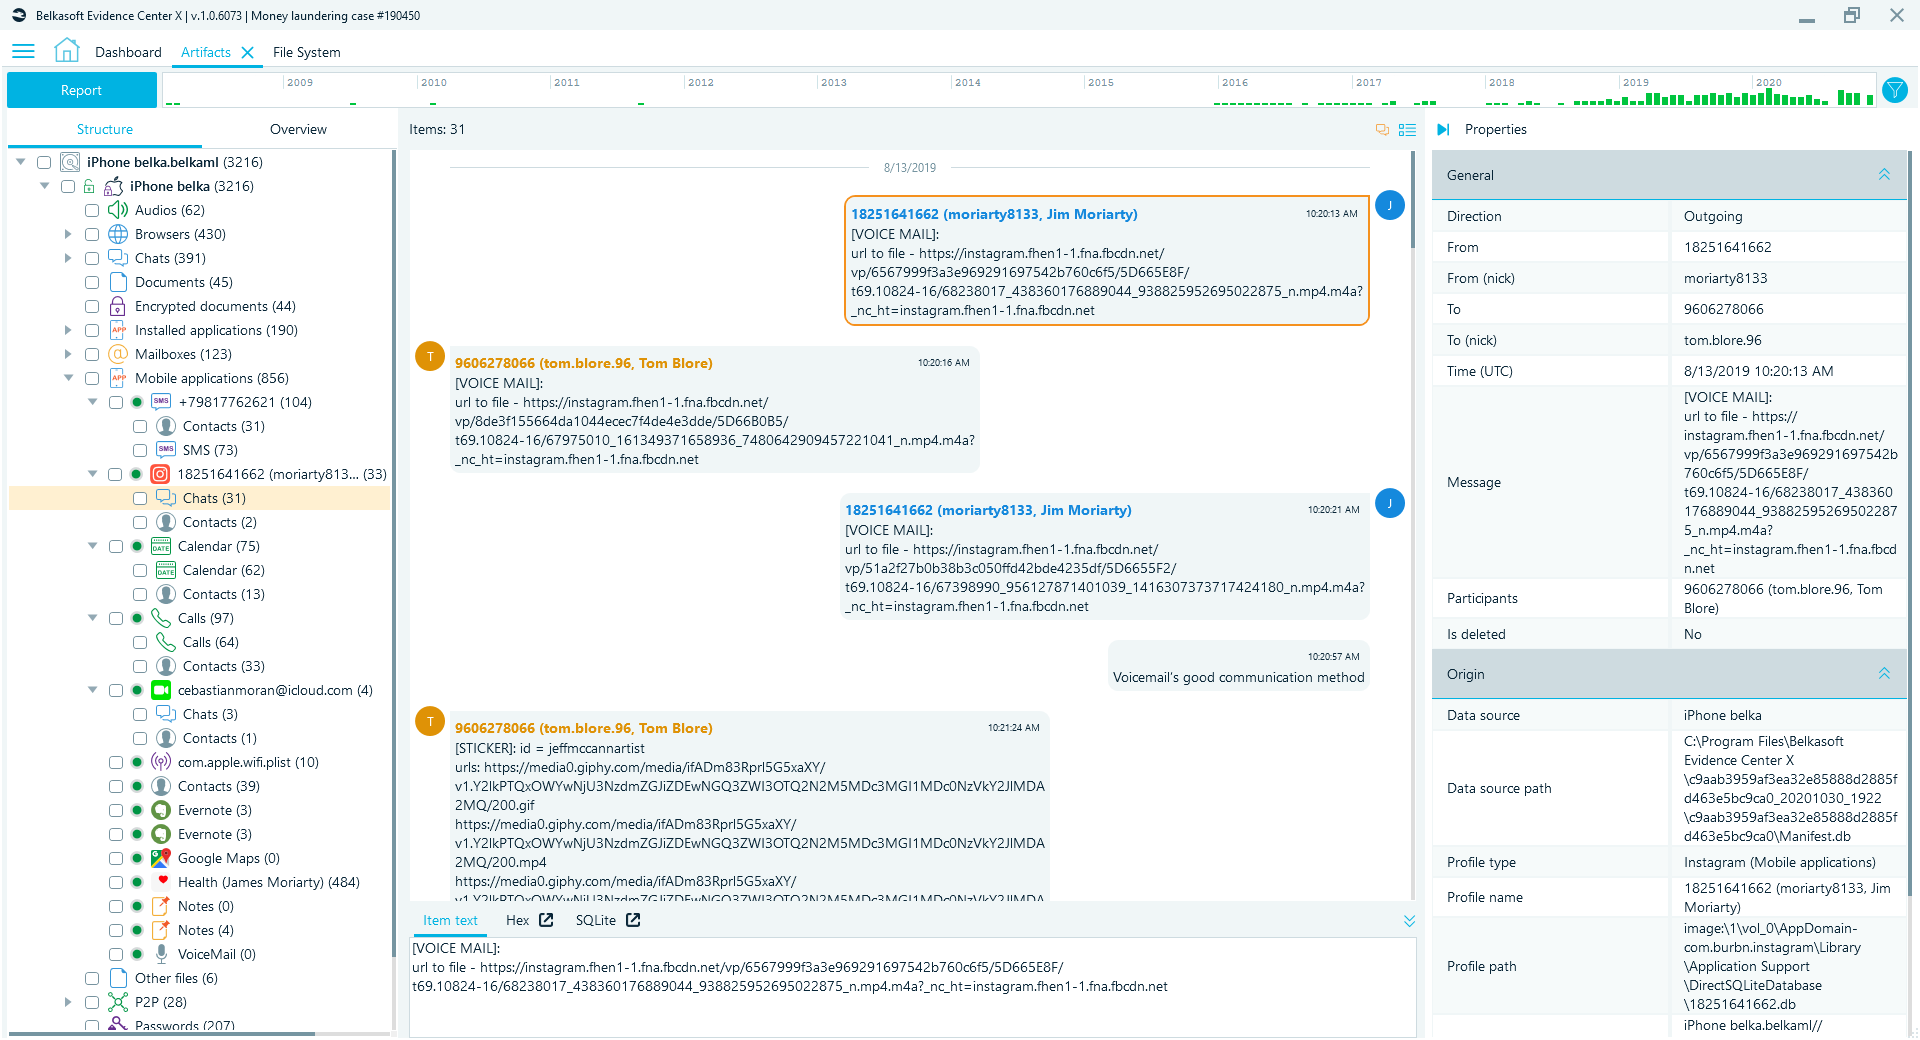
Task: Check the Mobile applications (856) checkbox
Action: point(92,378)
